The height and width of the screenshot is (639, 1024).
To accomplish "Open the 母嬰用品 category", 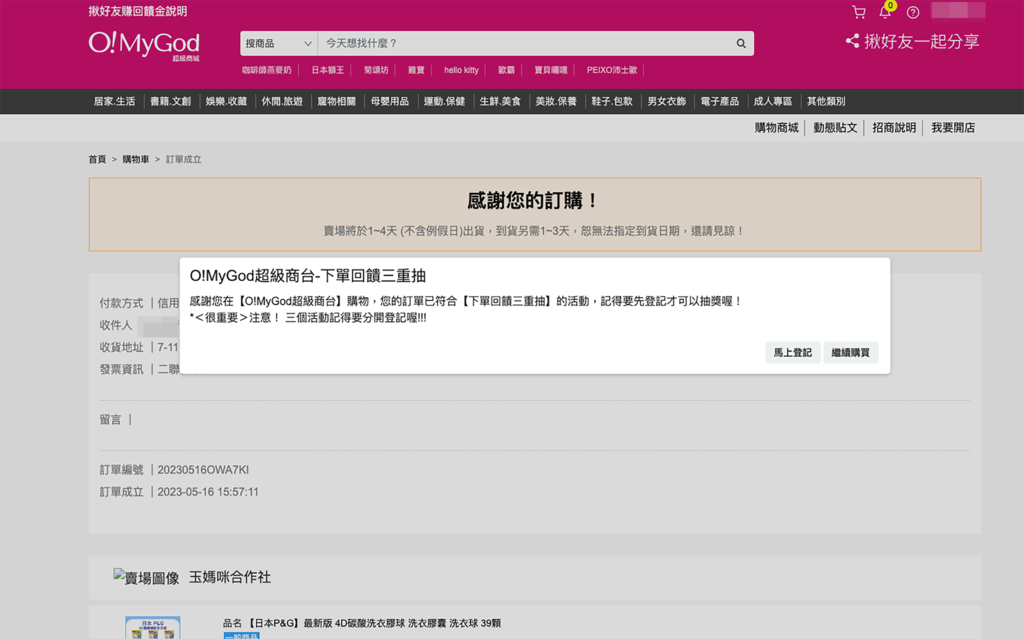I will click(x=389, y=101).
